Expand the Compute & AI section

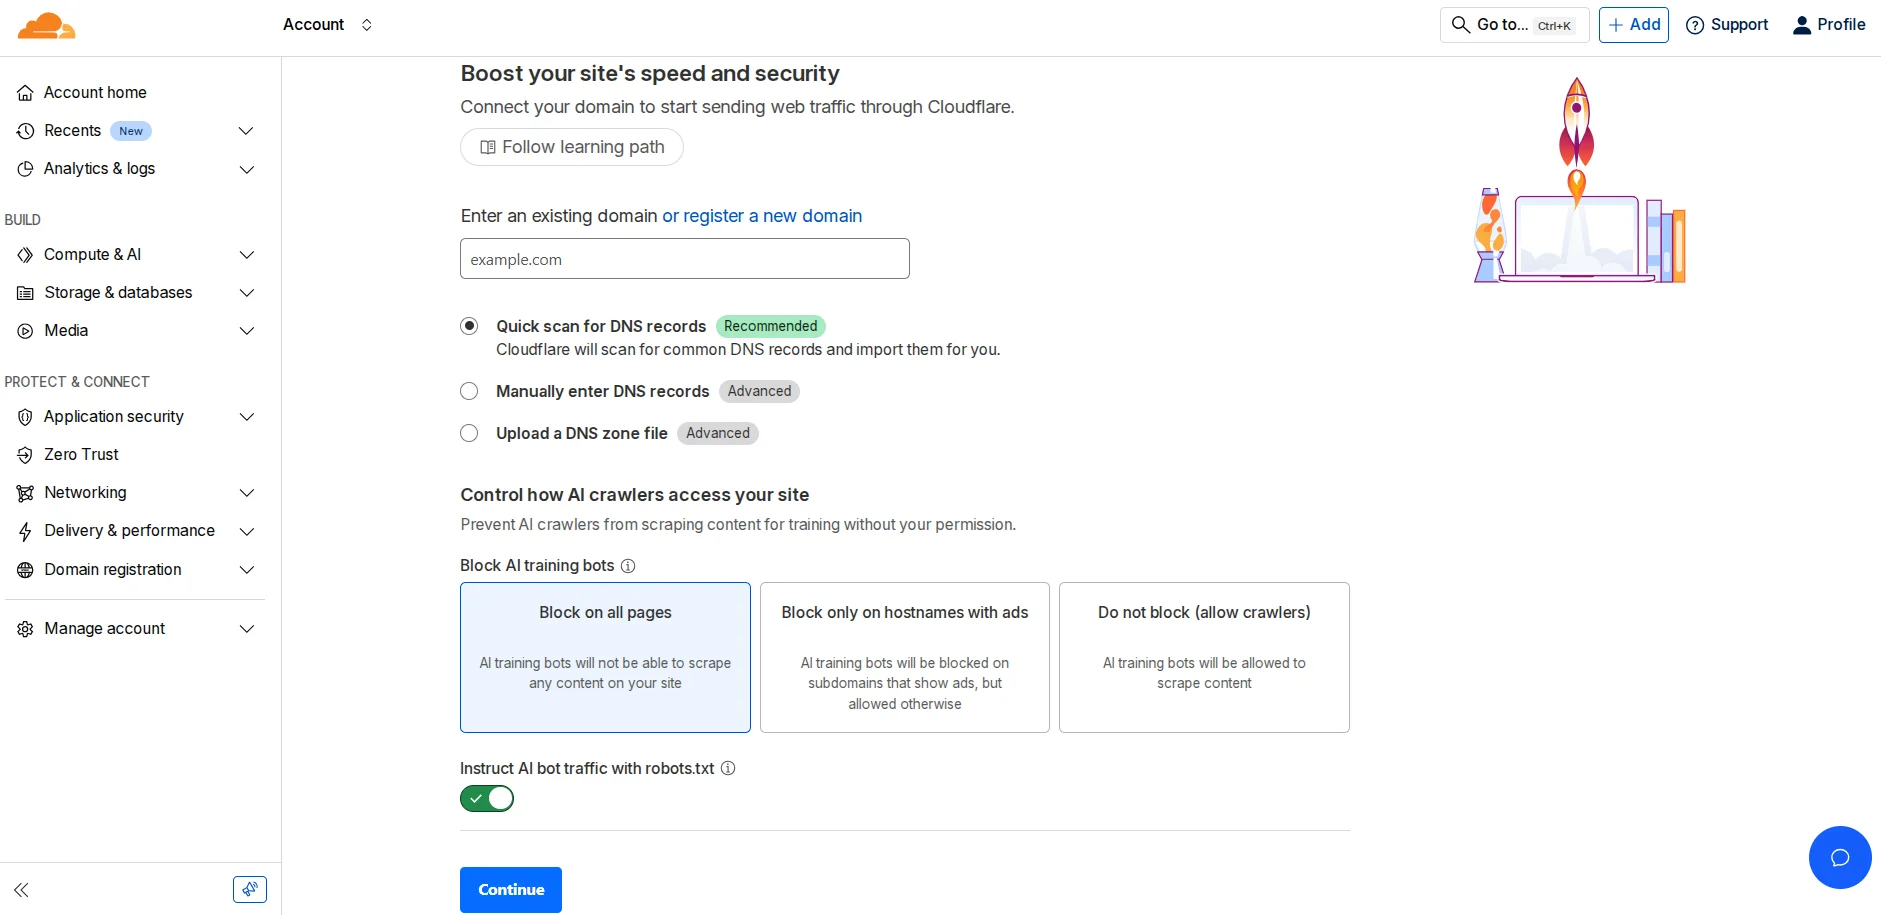246,255
